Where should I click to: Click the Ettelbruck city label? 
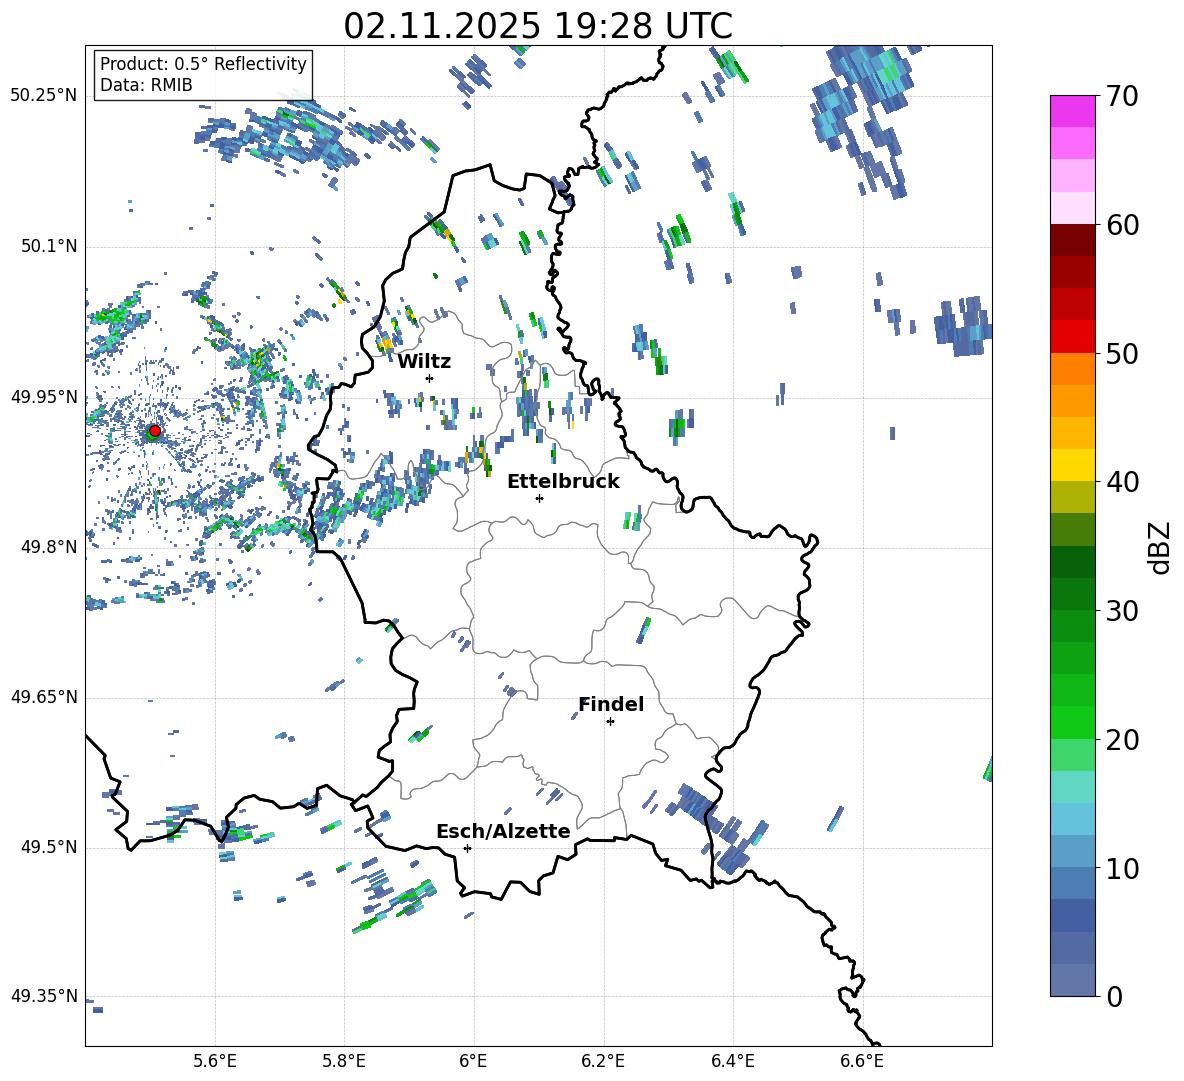563,482
